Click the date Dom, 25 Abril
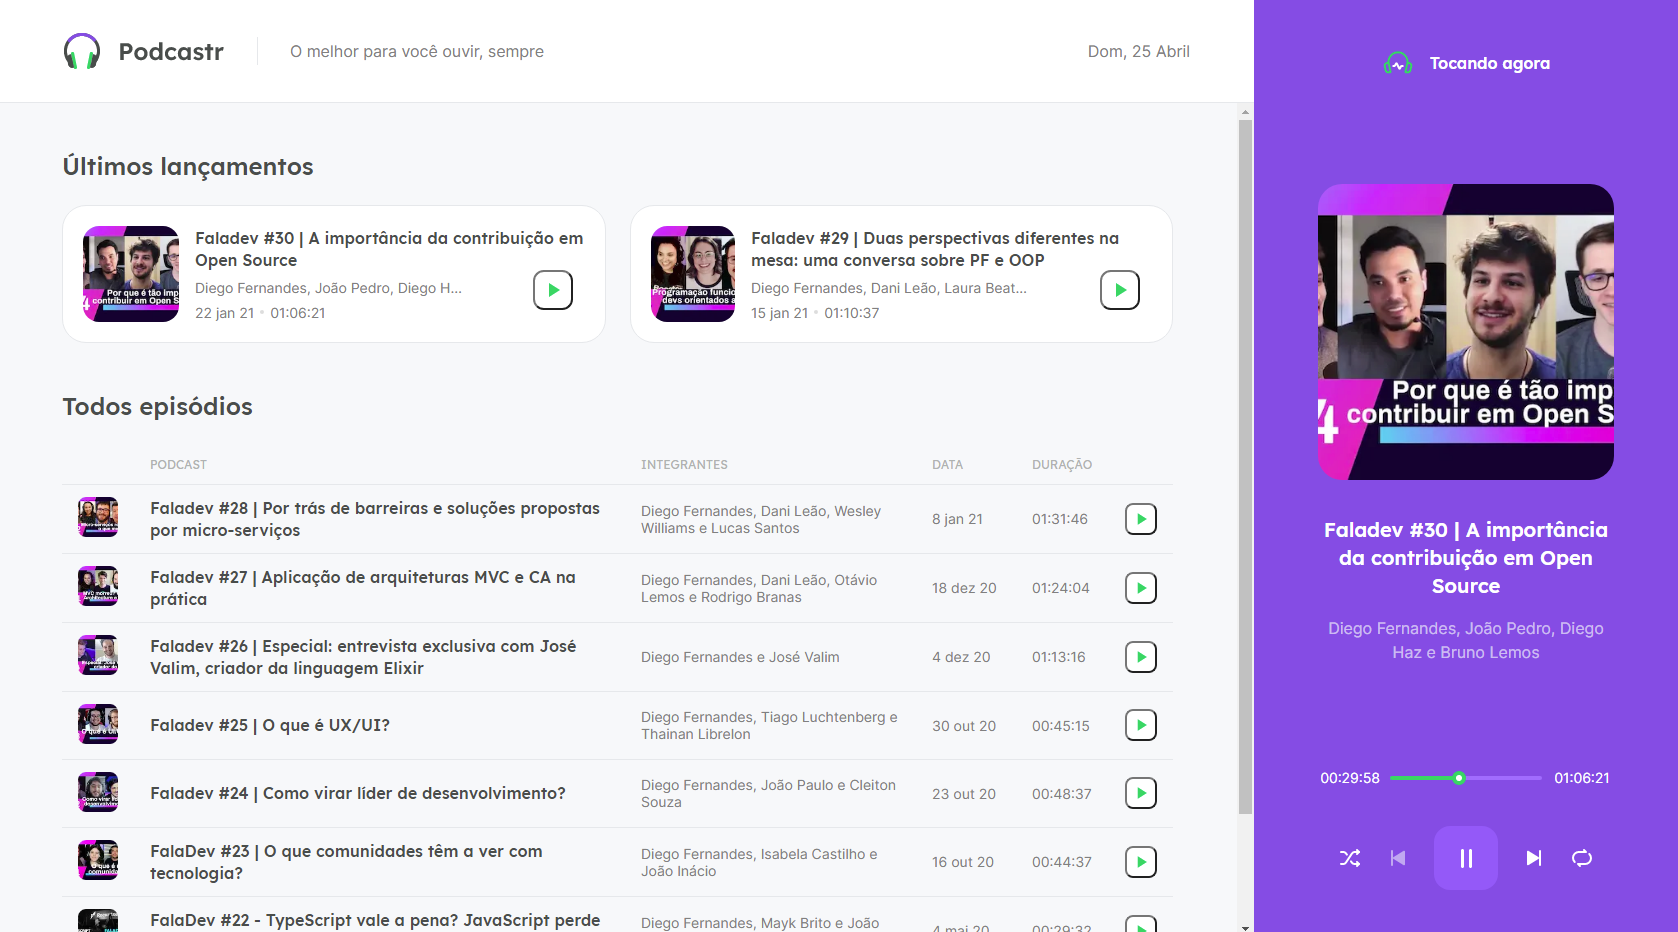Screen dimensions: 1678x932 (1139, 51)
